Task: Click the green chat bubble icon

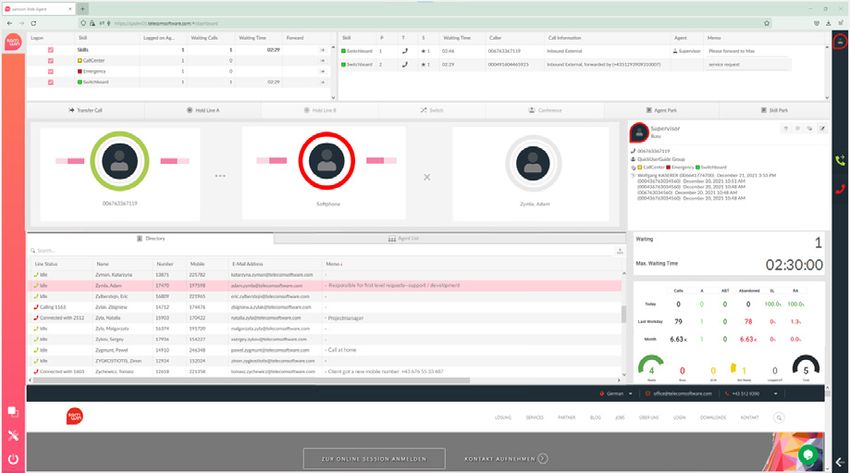Action: click(807, 455)
